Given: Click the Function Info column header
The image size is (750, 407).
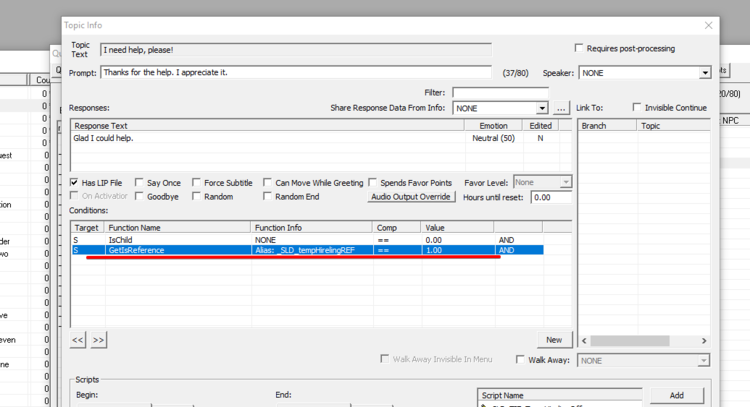Looking at the screenshot, I should (312, 228).
